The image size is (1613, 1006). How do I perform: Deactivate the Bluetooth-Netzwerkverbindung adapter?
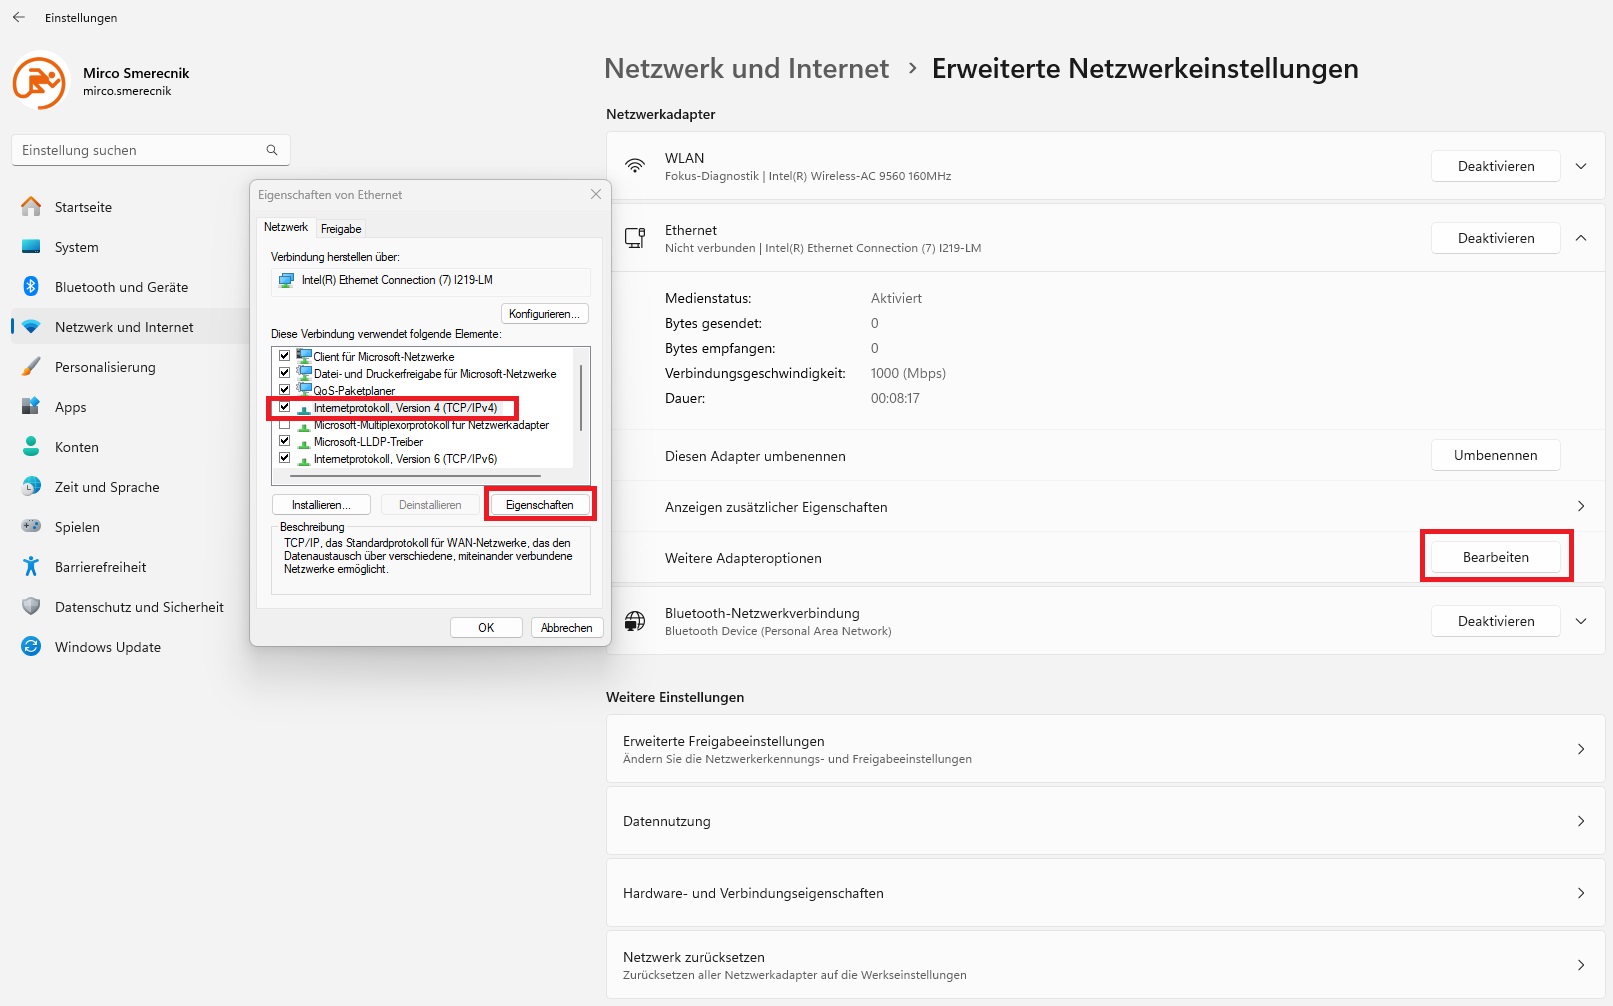coord(1496,621)
